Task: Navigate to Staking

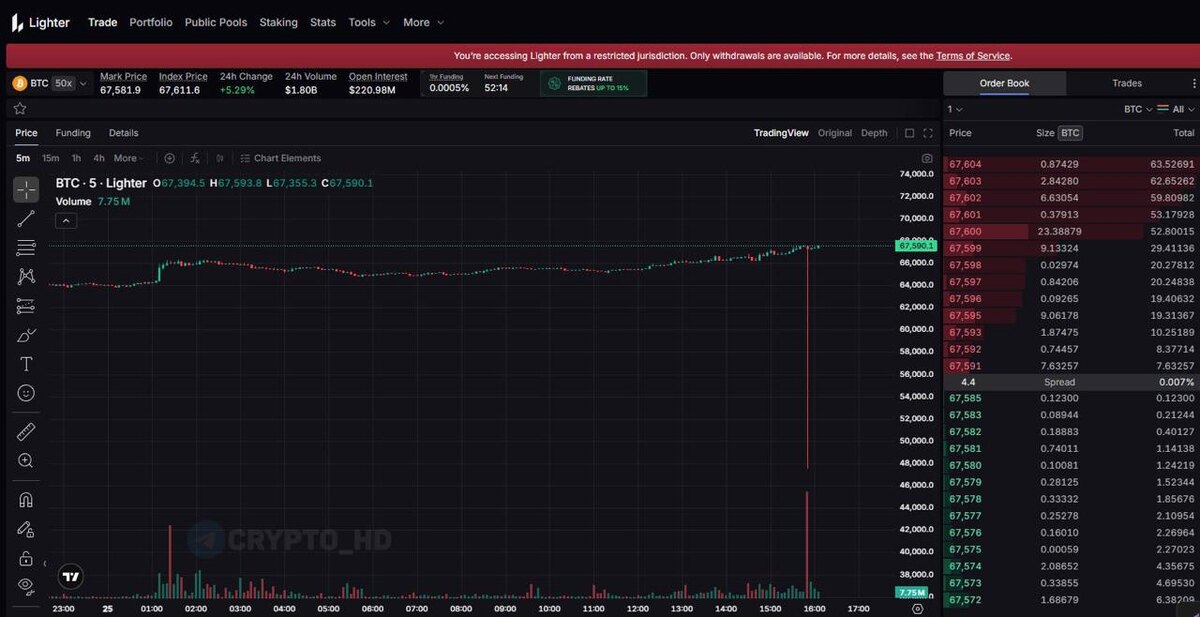Action: pos(278,22)
